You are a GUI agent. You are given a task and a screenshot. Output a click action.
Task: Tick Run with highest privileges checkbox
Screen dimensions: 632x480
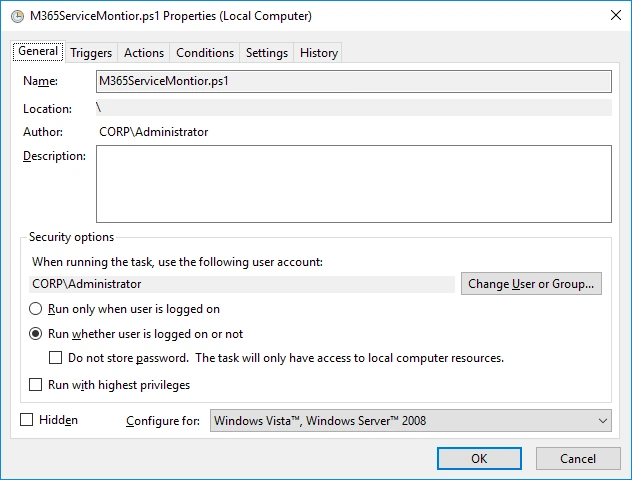point(37,385)
